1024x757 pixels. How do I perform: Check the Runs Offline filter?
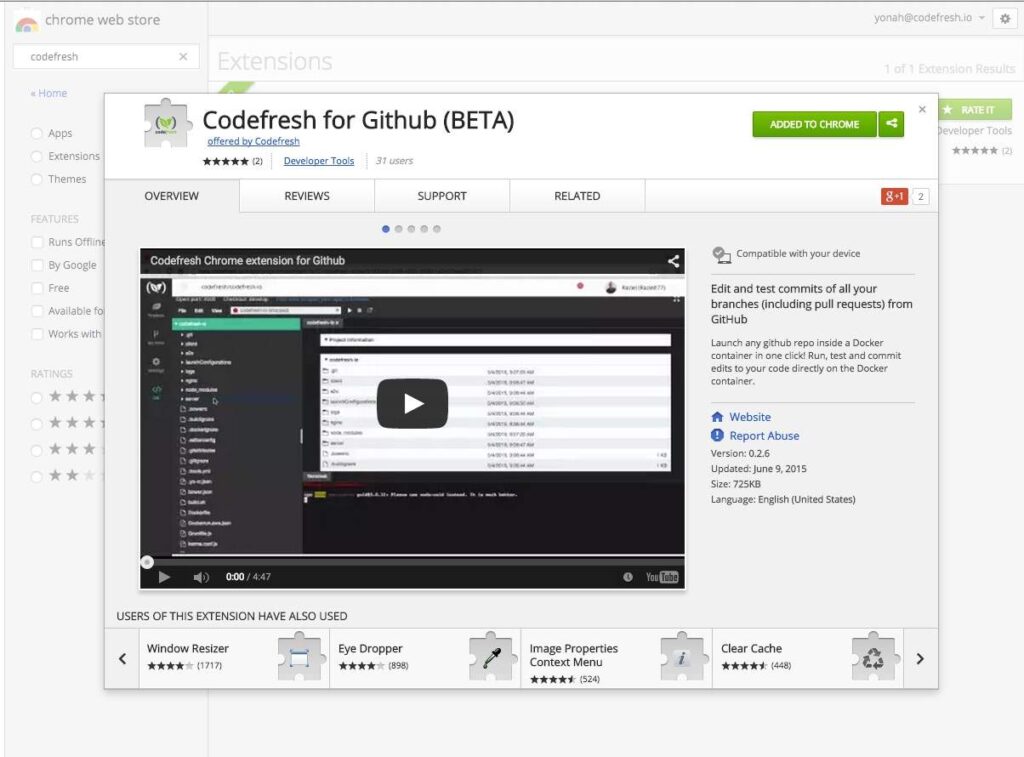[36, 241]
